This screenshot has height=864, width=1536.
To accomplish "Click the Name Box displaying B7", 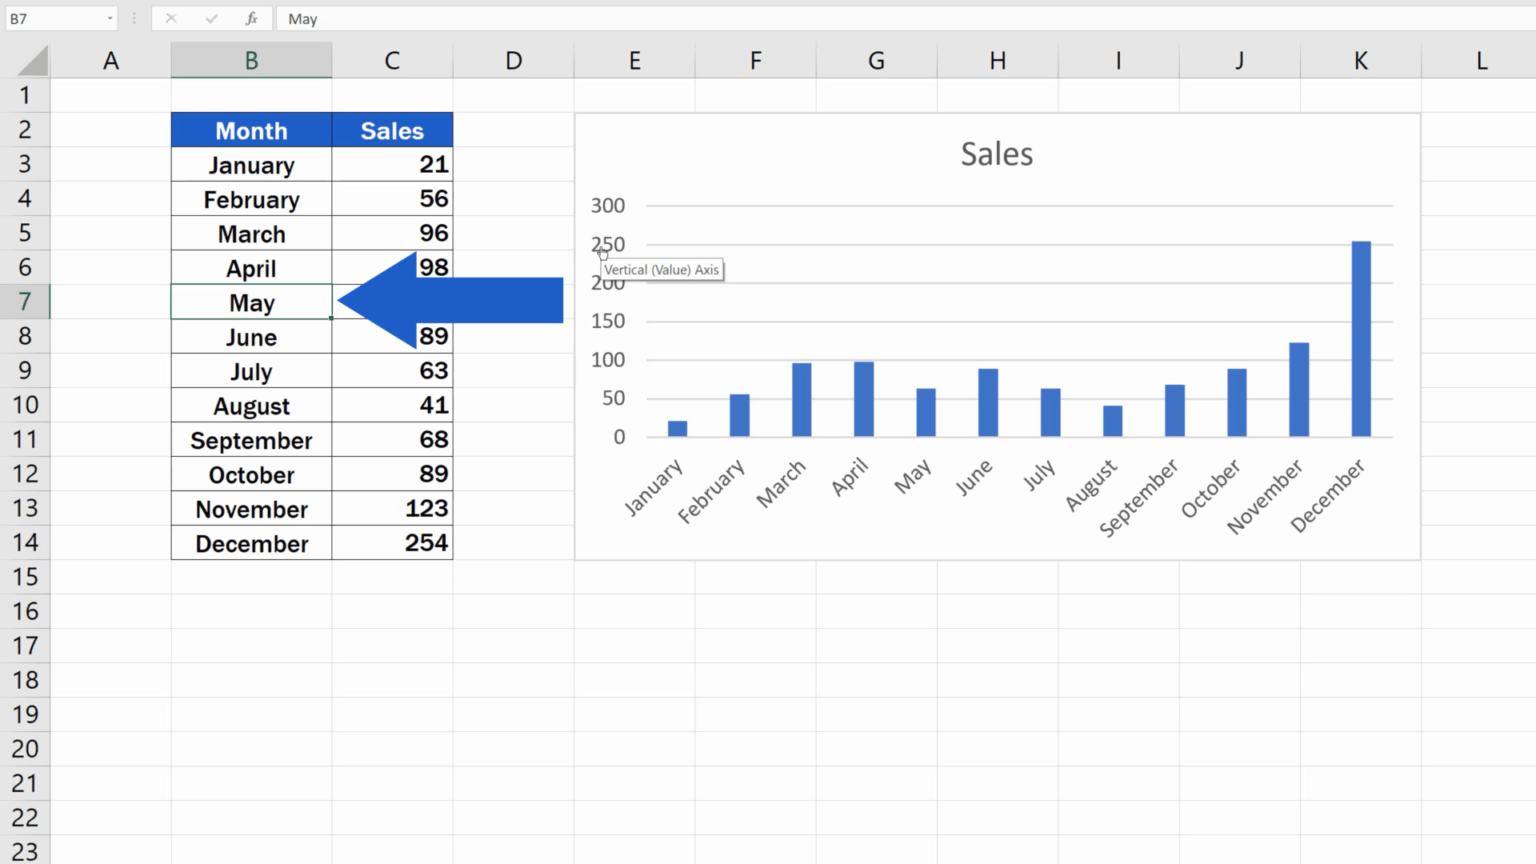I will (55, 18).
